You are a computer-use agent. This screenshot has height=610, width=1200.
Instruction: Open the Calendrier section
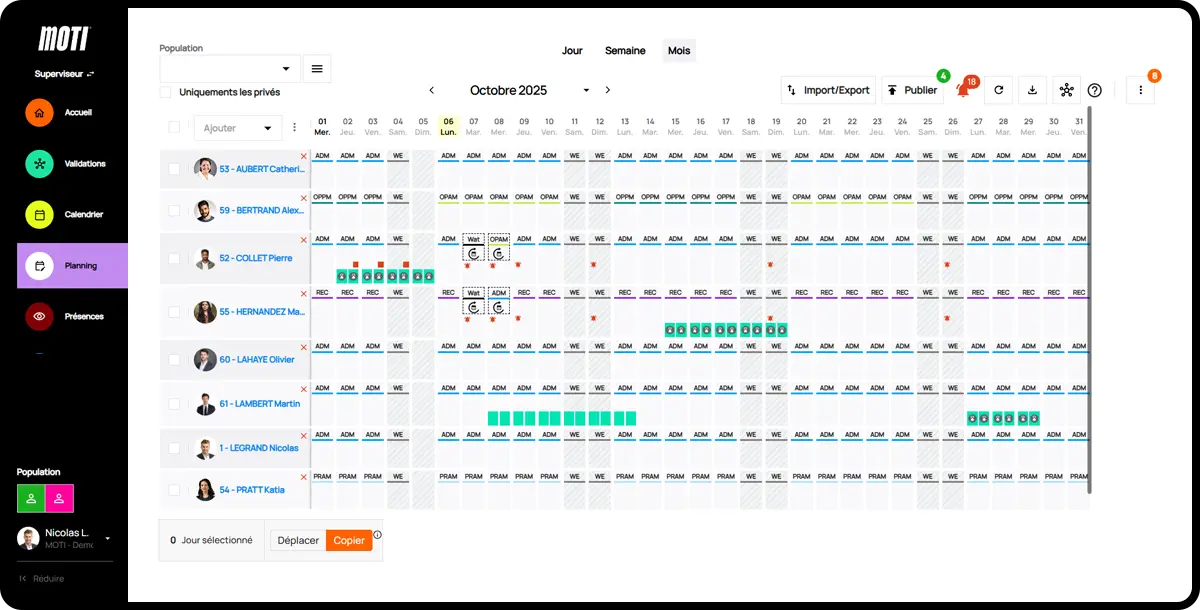click(63, 214)
